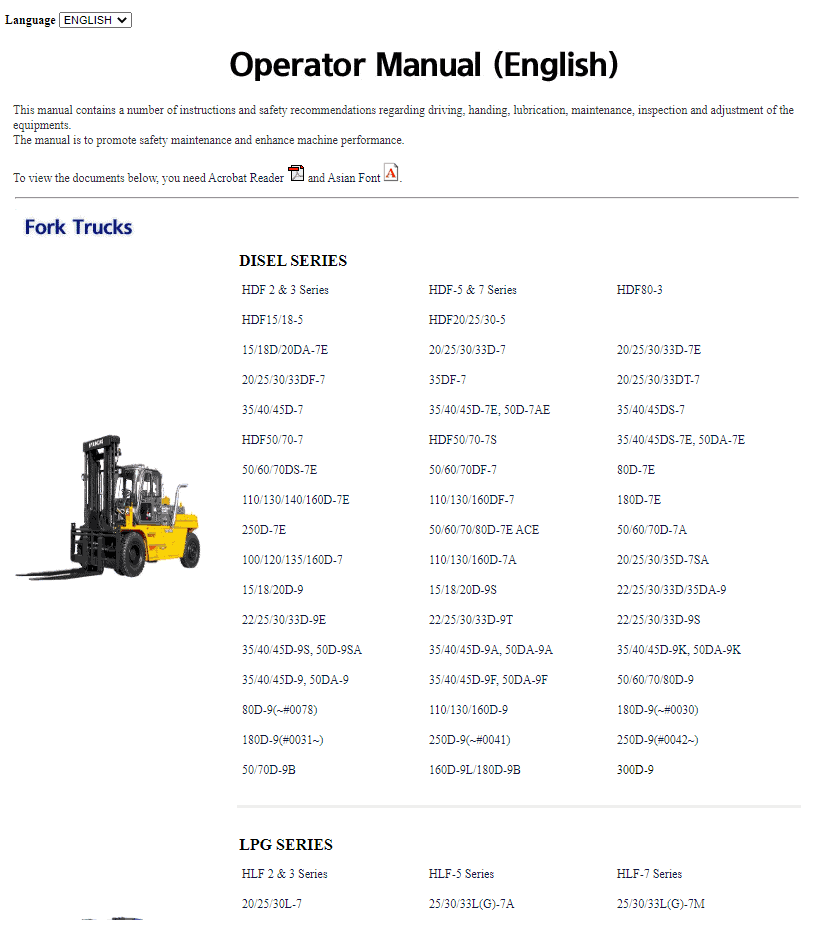
Task: Open 22/25/30/33D-9T manual
Action: pyautogui.click(x=471, y=620)
